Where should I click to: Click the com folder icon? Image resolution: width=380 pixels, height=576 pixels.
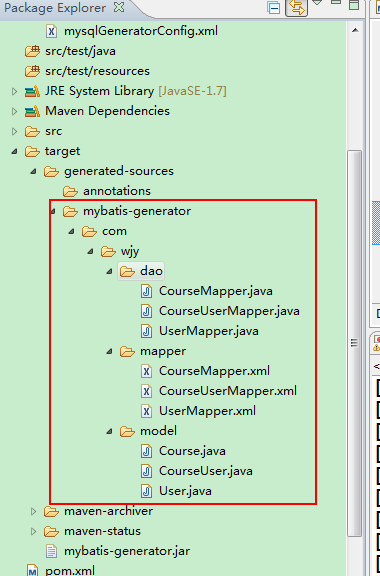click(x=89, y=231)
